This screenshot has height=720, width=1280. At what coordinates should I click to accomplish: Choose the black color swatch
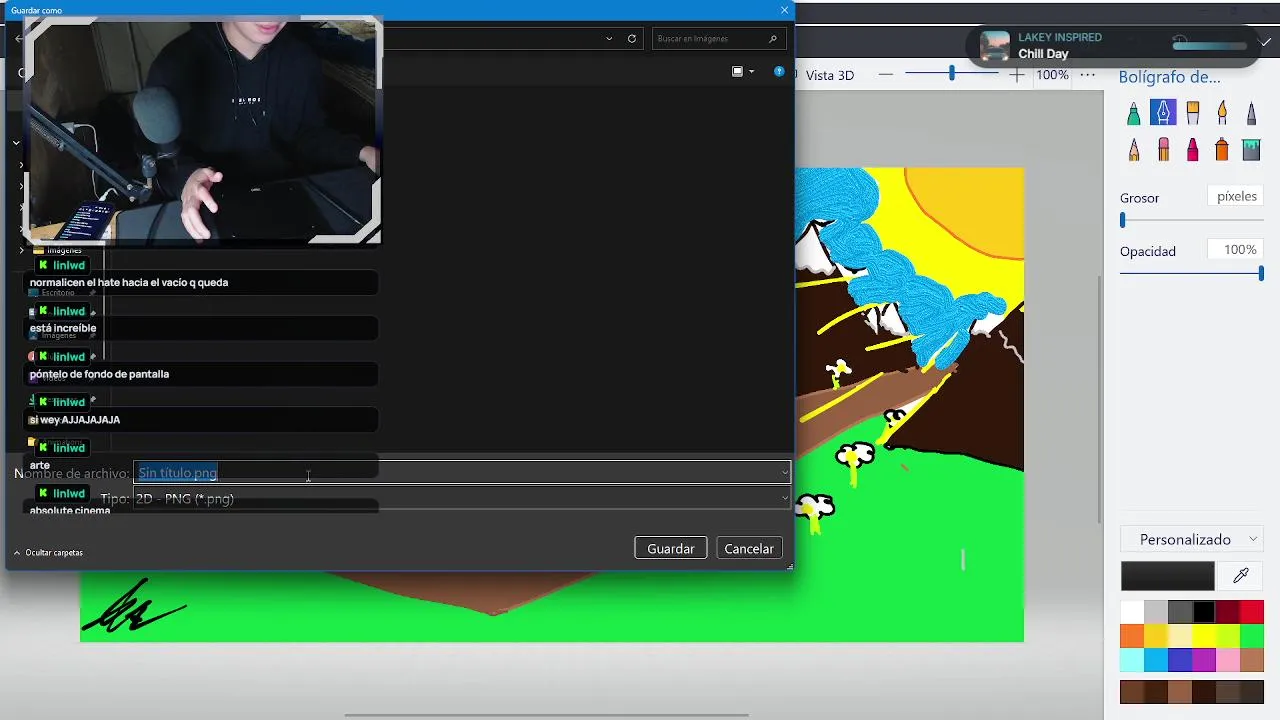tap(1204, 611)
